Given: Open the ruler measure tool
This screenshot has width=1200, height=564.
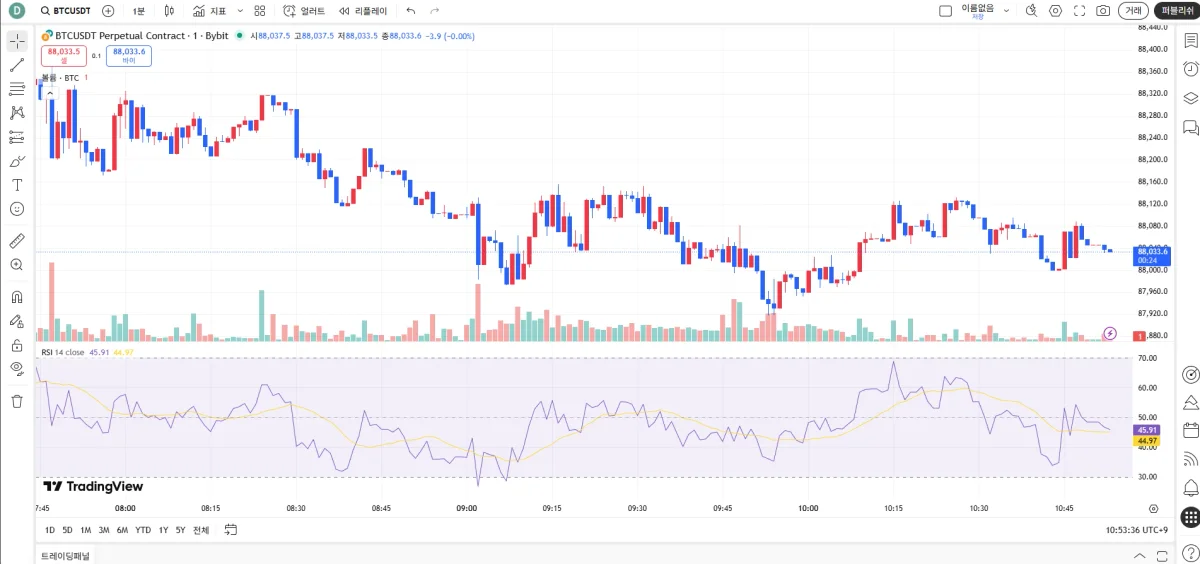Looking at the screenshot, I should (x=17, y=241).
